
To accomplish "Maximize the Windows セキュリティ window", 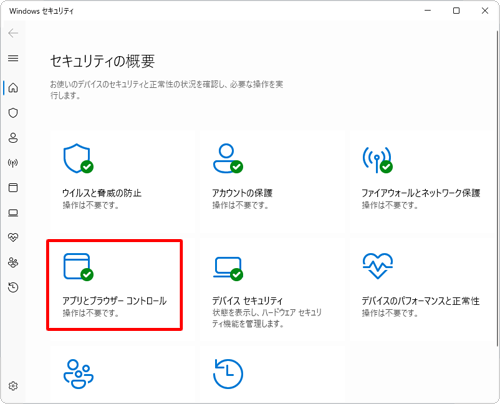I will click(x=456, y=11).
